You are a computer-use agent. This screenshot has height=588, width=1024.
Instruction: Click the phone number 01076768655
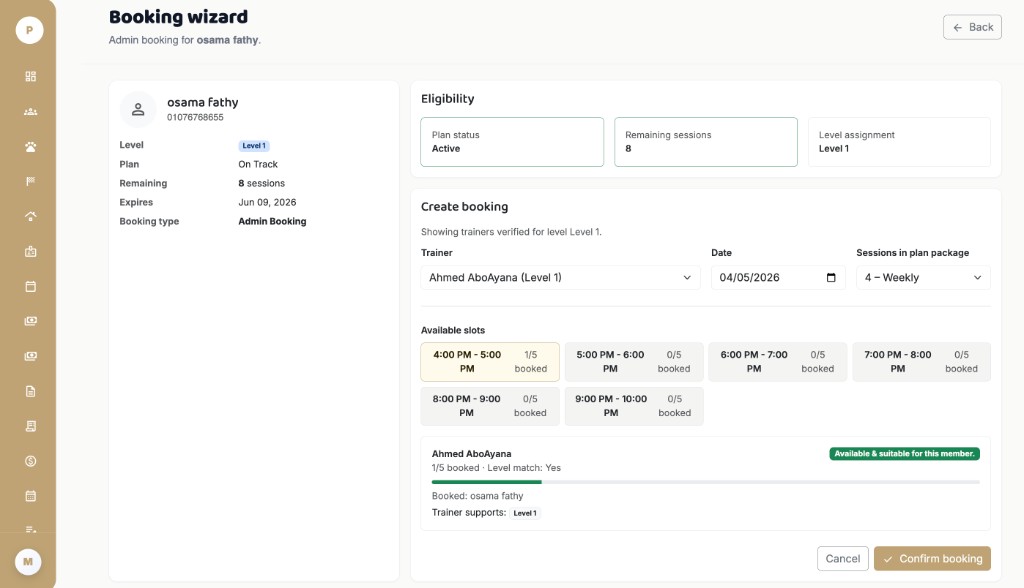pyautogui.click(x=195, y=118)
